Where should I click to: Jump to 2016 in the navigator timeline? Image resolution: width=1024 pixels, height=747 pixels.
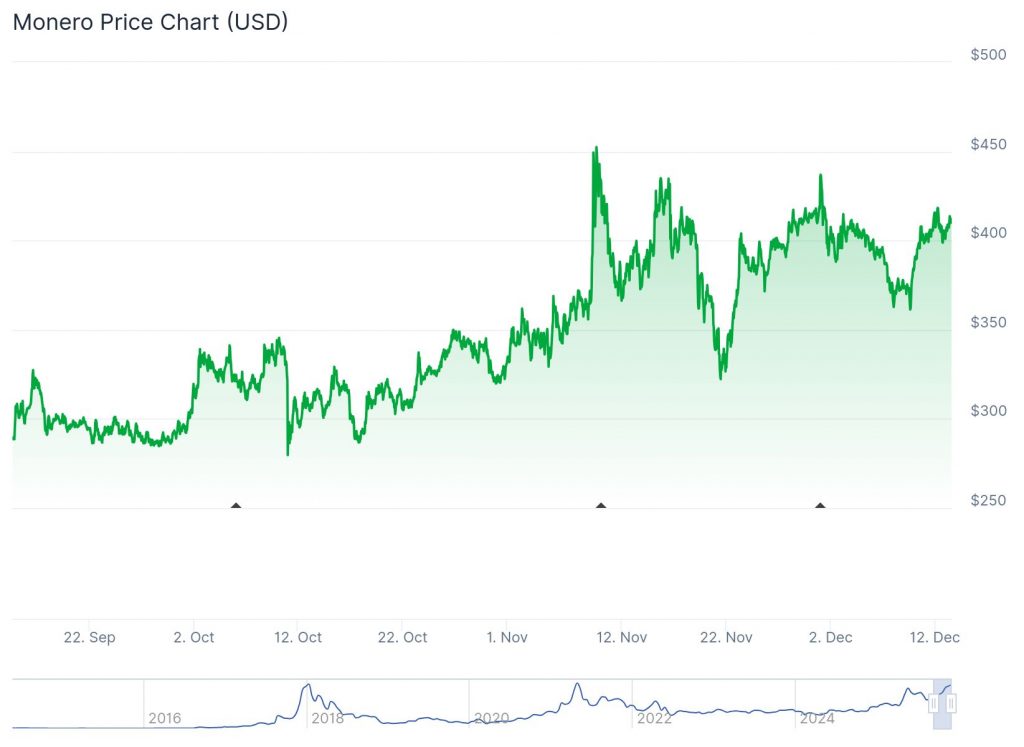coord(165,718)
